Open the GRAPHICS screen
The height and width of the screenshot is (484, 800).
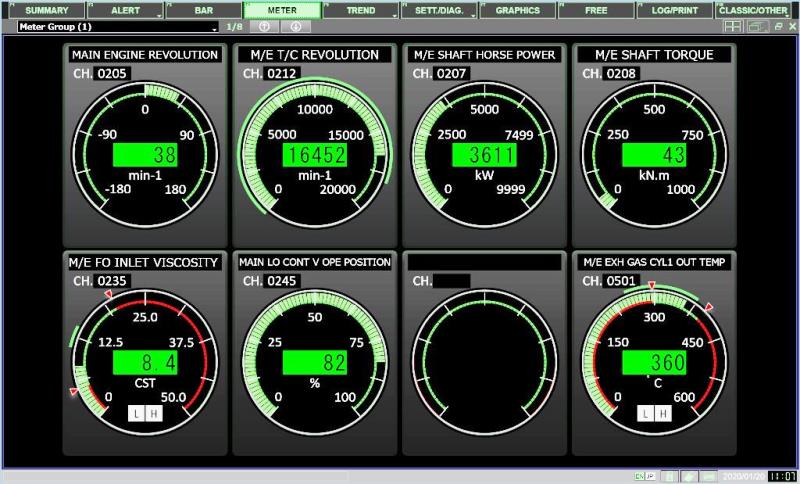[517, 10]
